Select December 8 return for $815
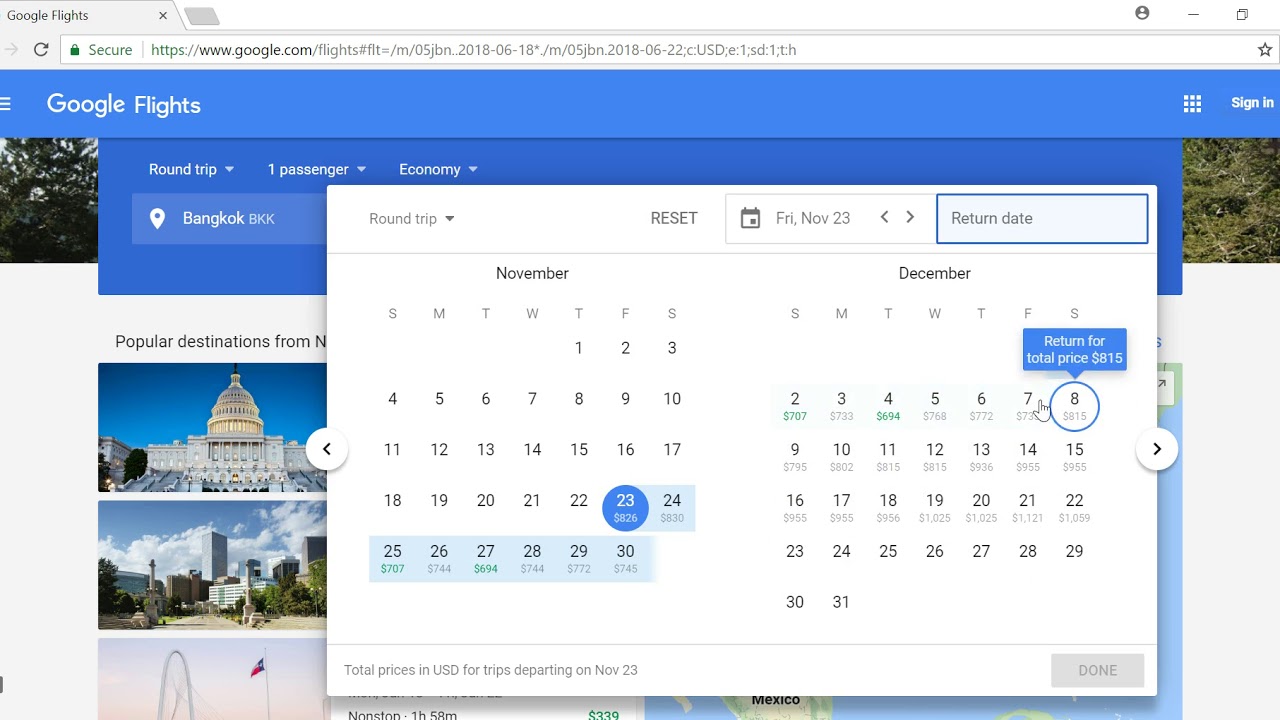The width and height of the screenshot is (1280, 720). (1074, 405)
